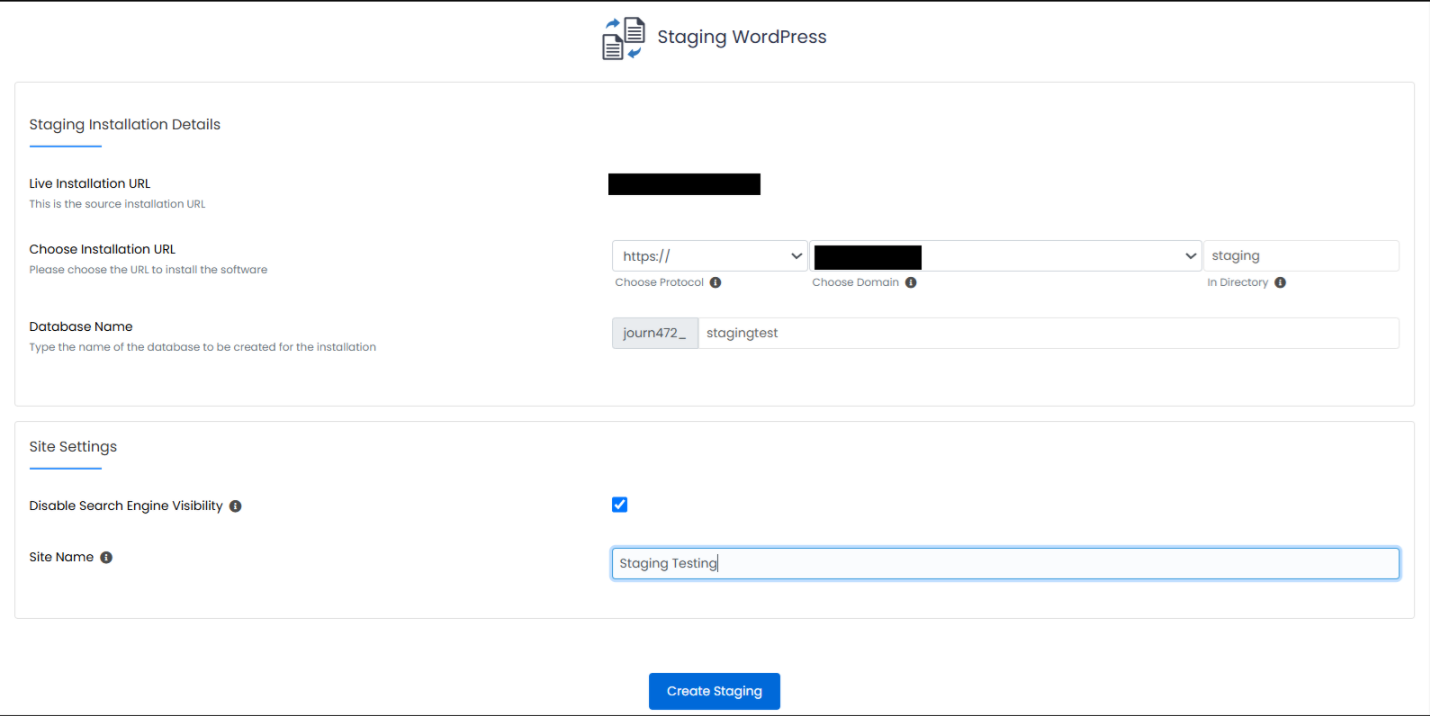
Task: Click the journ472_ database prefix
Action: tap(655, 333)
